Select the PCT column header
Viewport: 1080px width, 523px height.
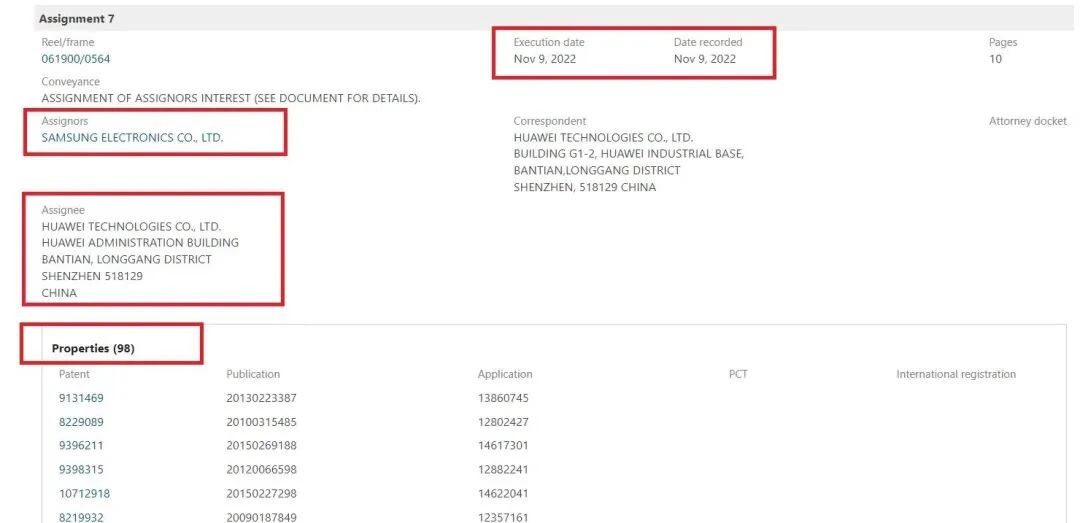[738, 375]
